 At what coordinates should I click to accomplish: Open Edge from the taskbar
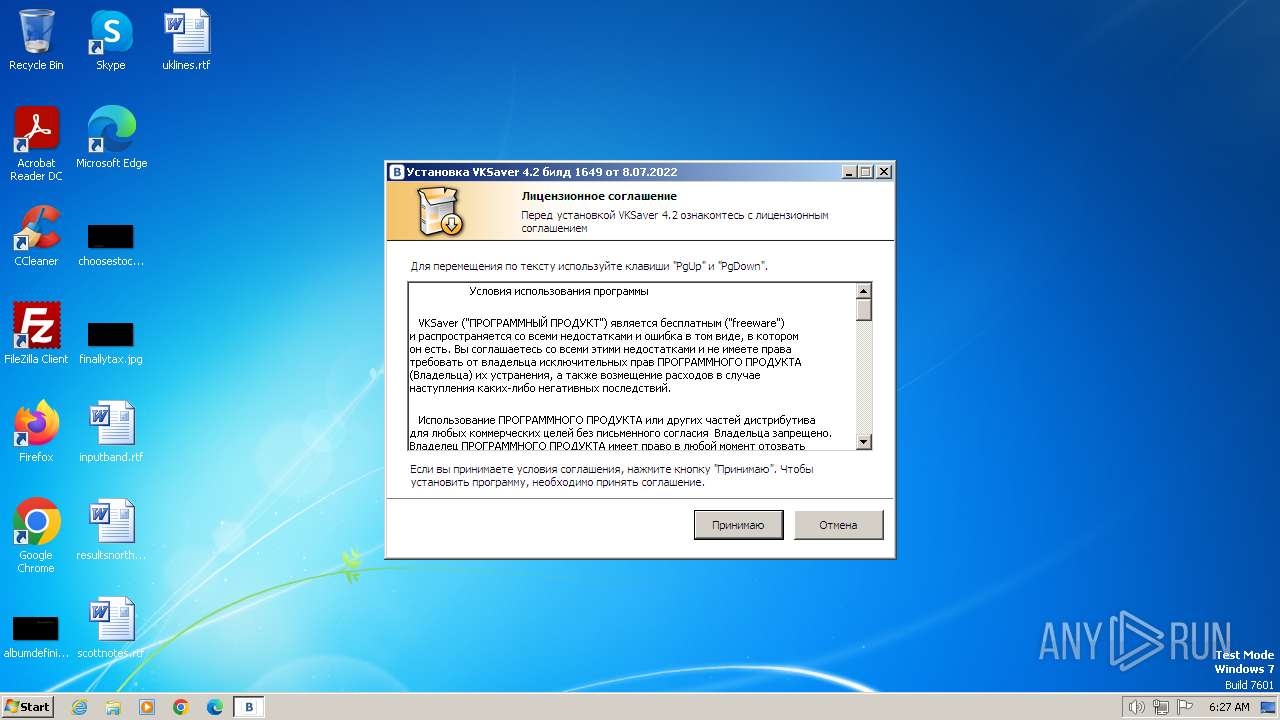(x=215, y=707)
